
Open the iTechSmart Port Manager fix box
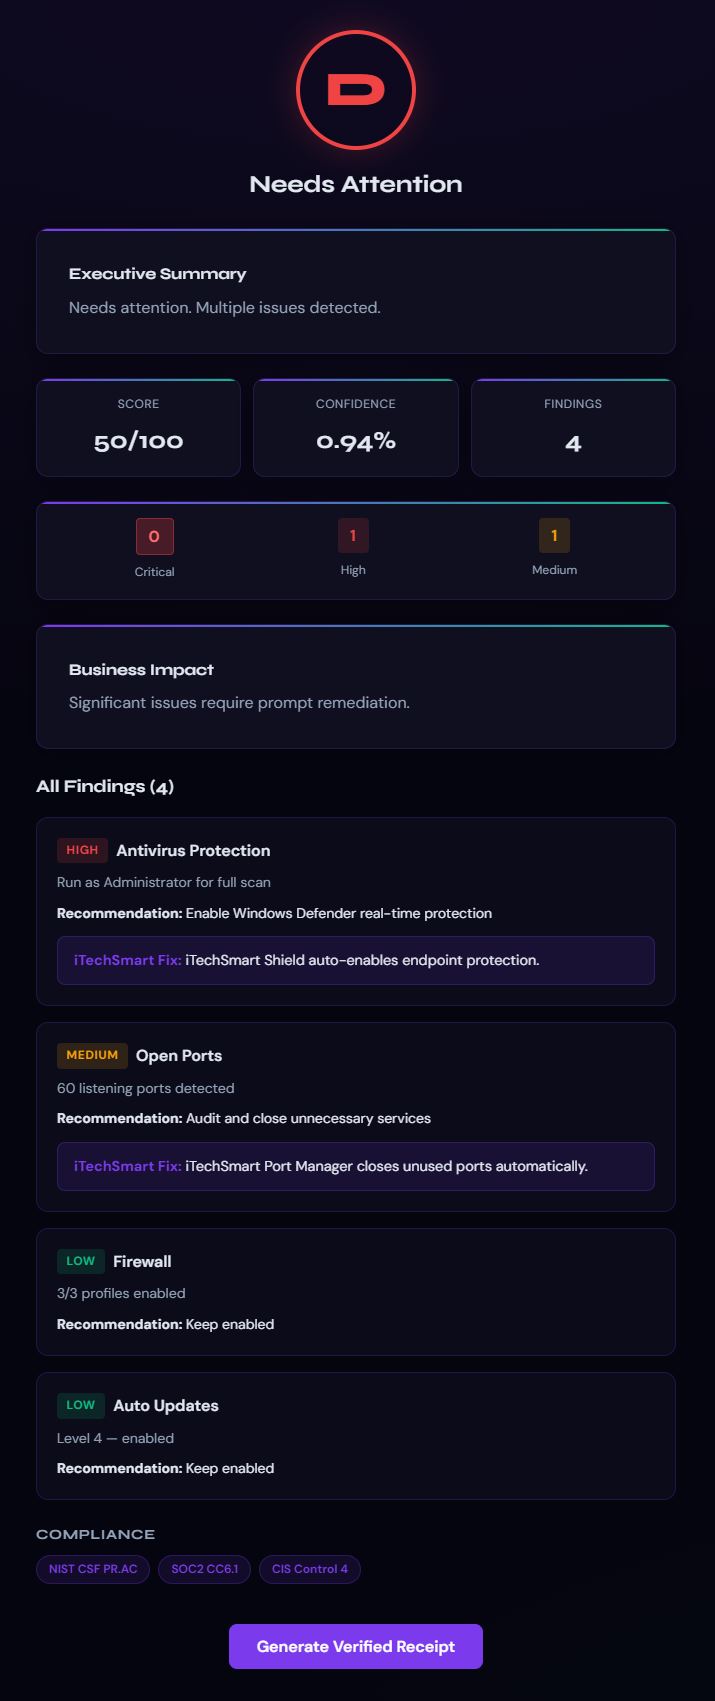(356, 1166)
